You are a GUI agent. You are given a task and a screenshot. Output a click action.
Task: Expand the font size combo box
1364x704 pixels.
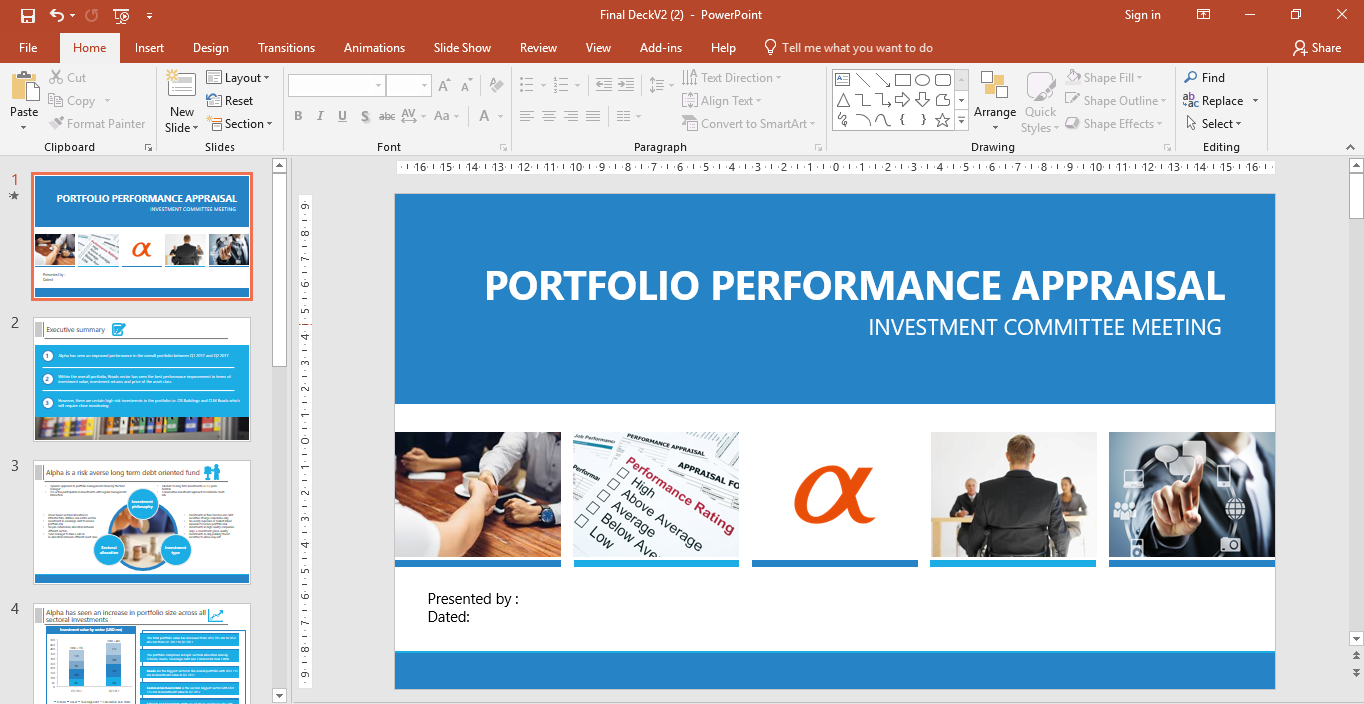pyautogui.click(x=425, y=86)
